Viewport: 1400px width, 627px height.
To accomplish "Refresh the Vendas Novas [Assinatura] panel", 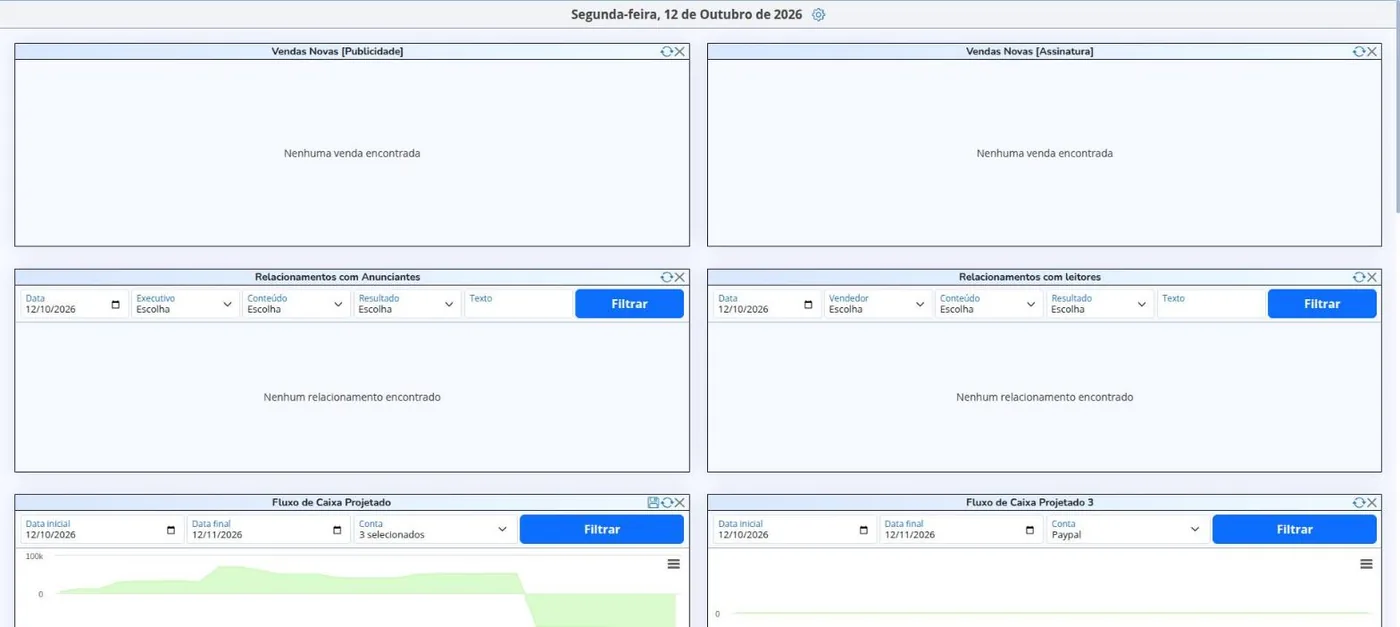I will 1359,51.
